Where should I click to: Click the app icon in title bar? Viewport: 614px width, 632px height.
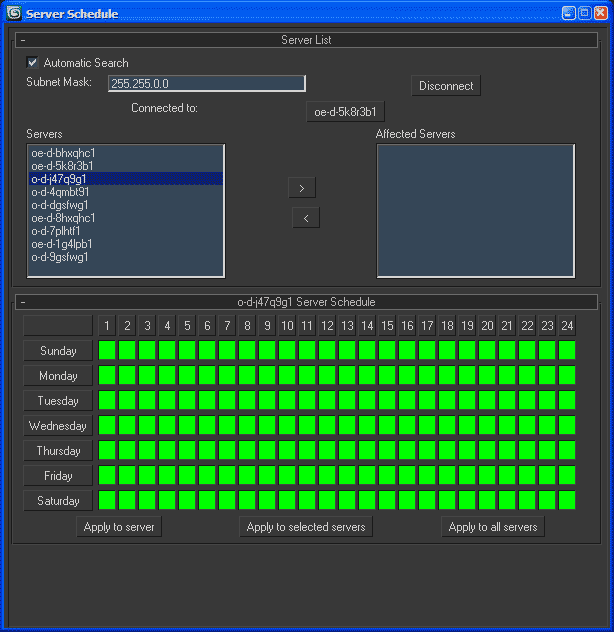[x=14, y=13]
